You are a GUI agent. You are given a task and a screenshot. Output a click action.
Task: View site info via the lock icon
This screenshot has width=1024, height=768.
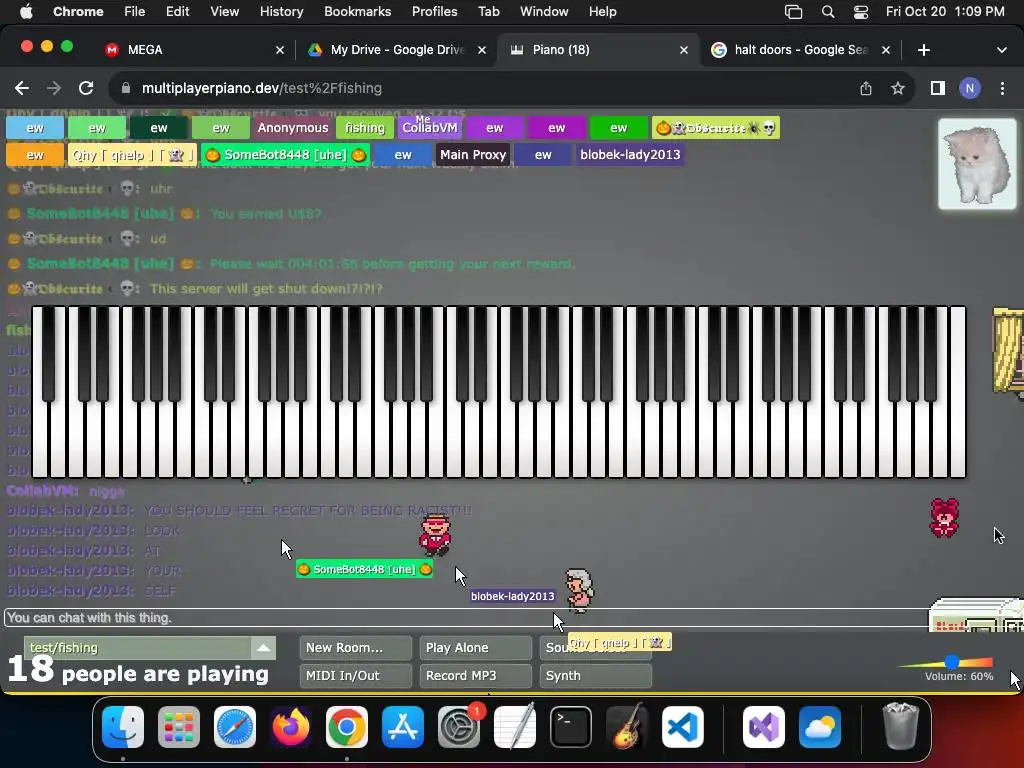tap(127, 88)
